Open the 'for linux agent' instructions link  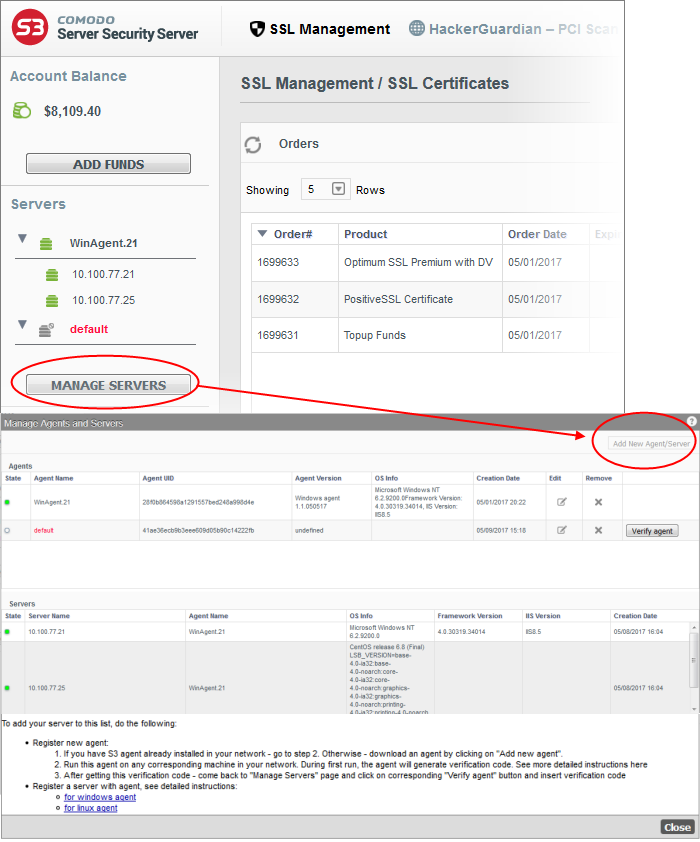pyautogui.click(x=91, y=808)
